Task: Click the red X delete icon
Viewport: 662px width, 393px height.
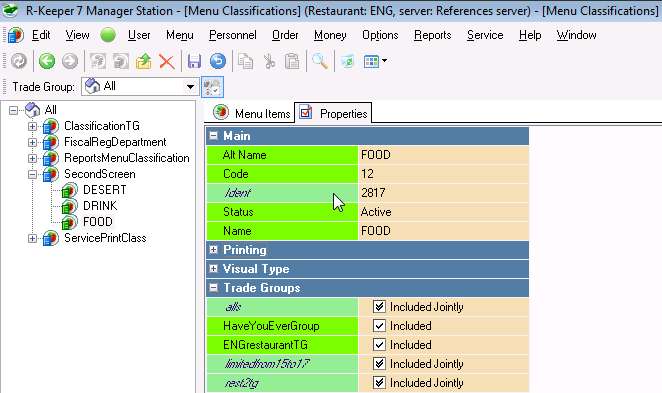Action: tap(167, 62)
